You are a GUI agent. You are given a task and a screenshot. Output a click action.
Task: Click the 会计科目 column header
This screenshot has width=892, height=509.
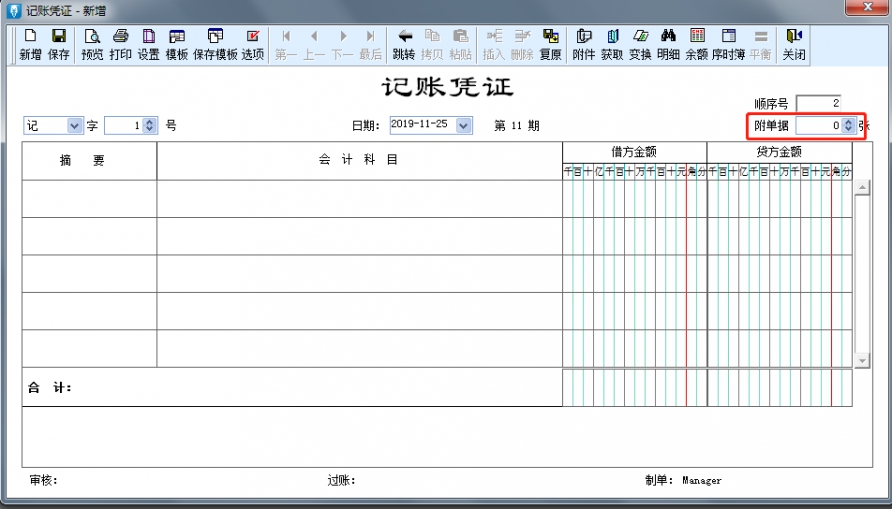(x=360, y=161)
